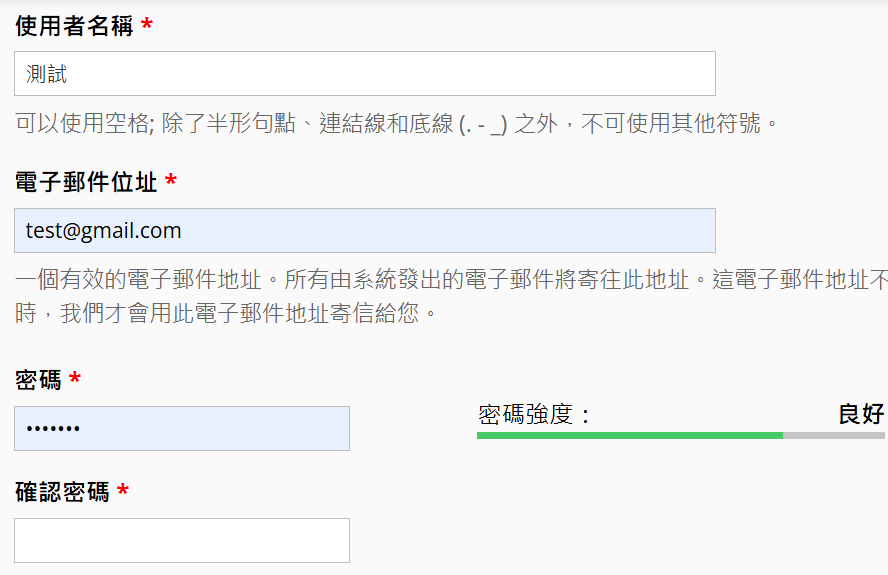Viewport: 888px width, 575px height.
Task: Click the 密碼強度： label text
Action: (534, 415)
